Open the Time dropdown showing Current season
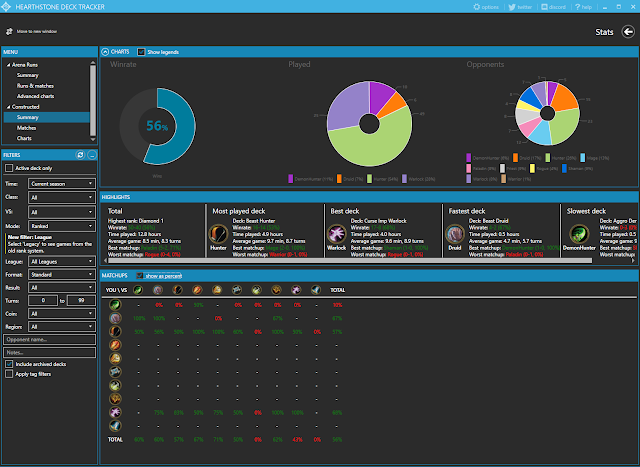 pyautogui.click(x=62, y=184)
